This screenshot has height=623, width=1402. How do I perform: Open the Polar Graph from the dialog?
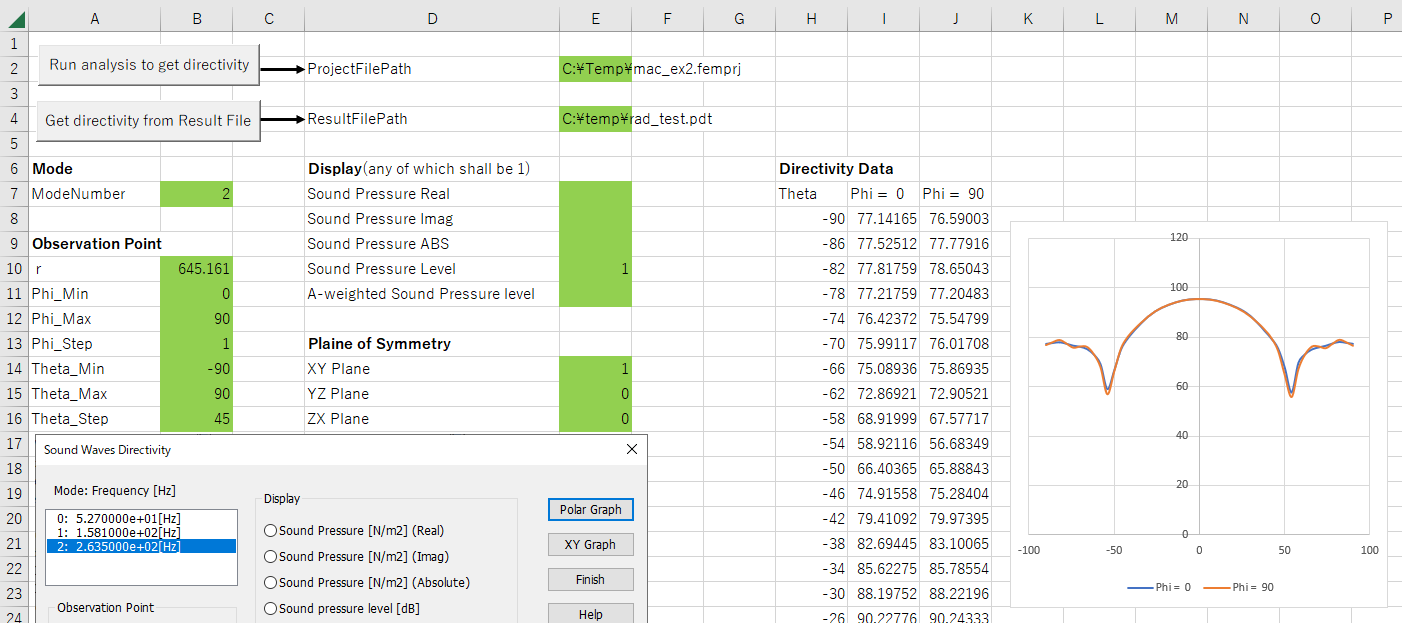click(590, 509)
